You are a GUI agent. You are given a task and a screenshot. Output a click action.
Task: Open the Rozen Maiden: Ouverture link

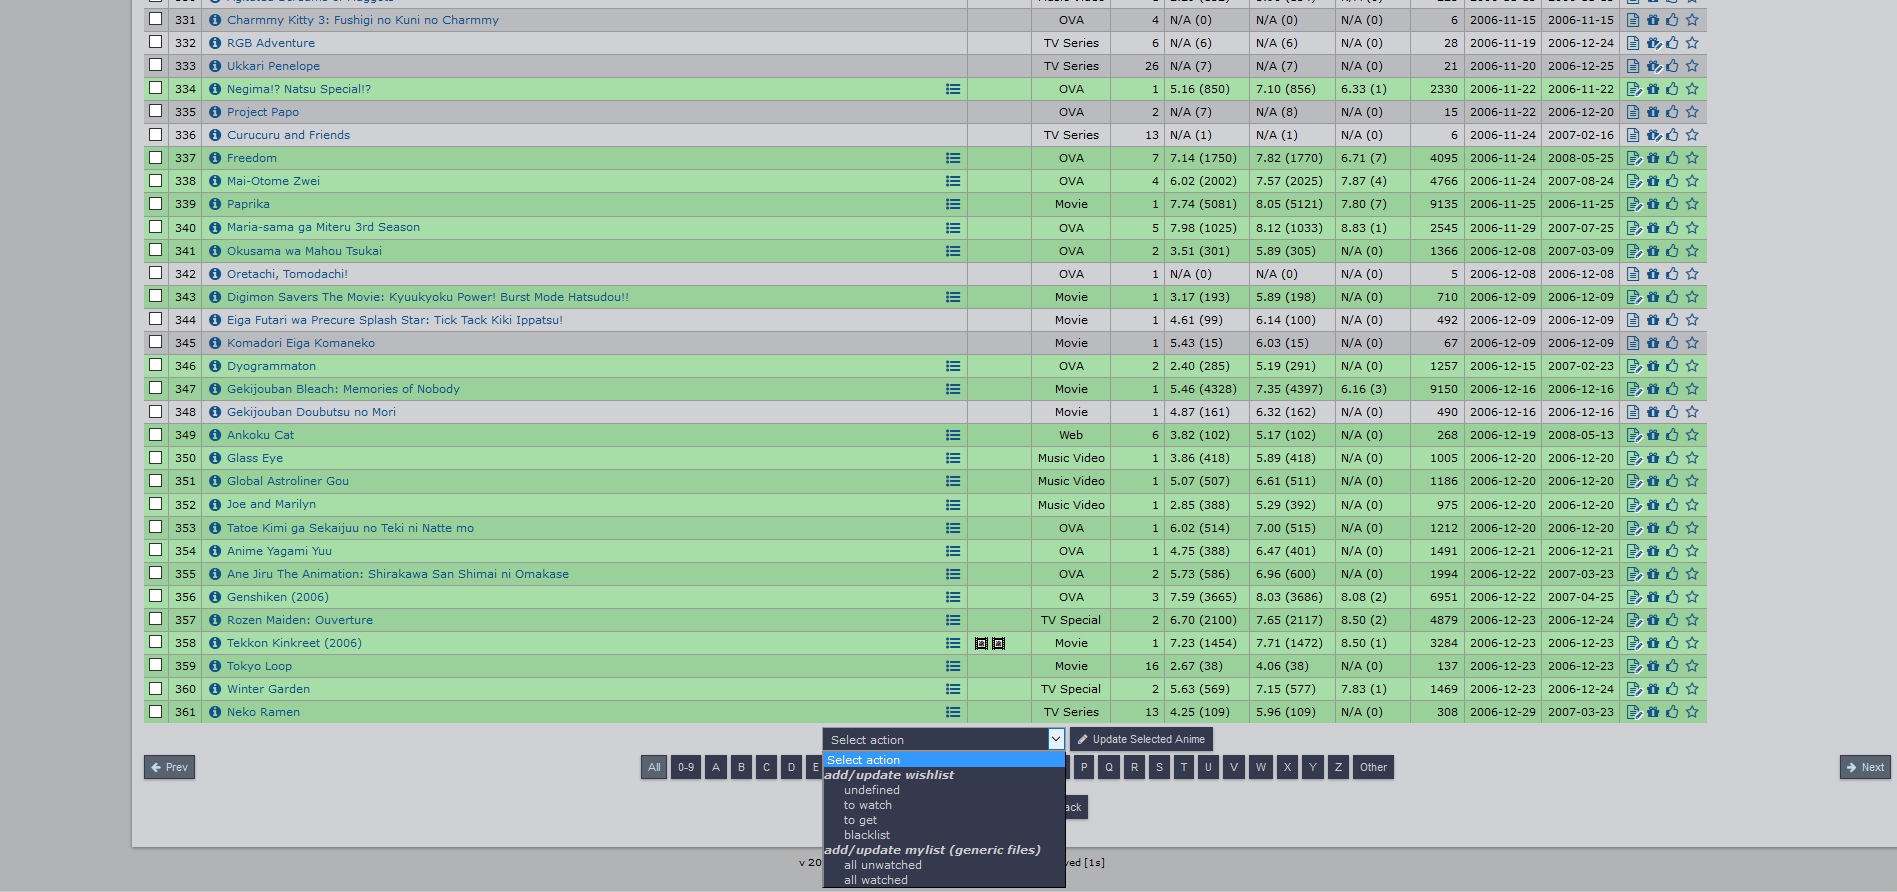pyautogui.click(x=299, y=620)
